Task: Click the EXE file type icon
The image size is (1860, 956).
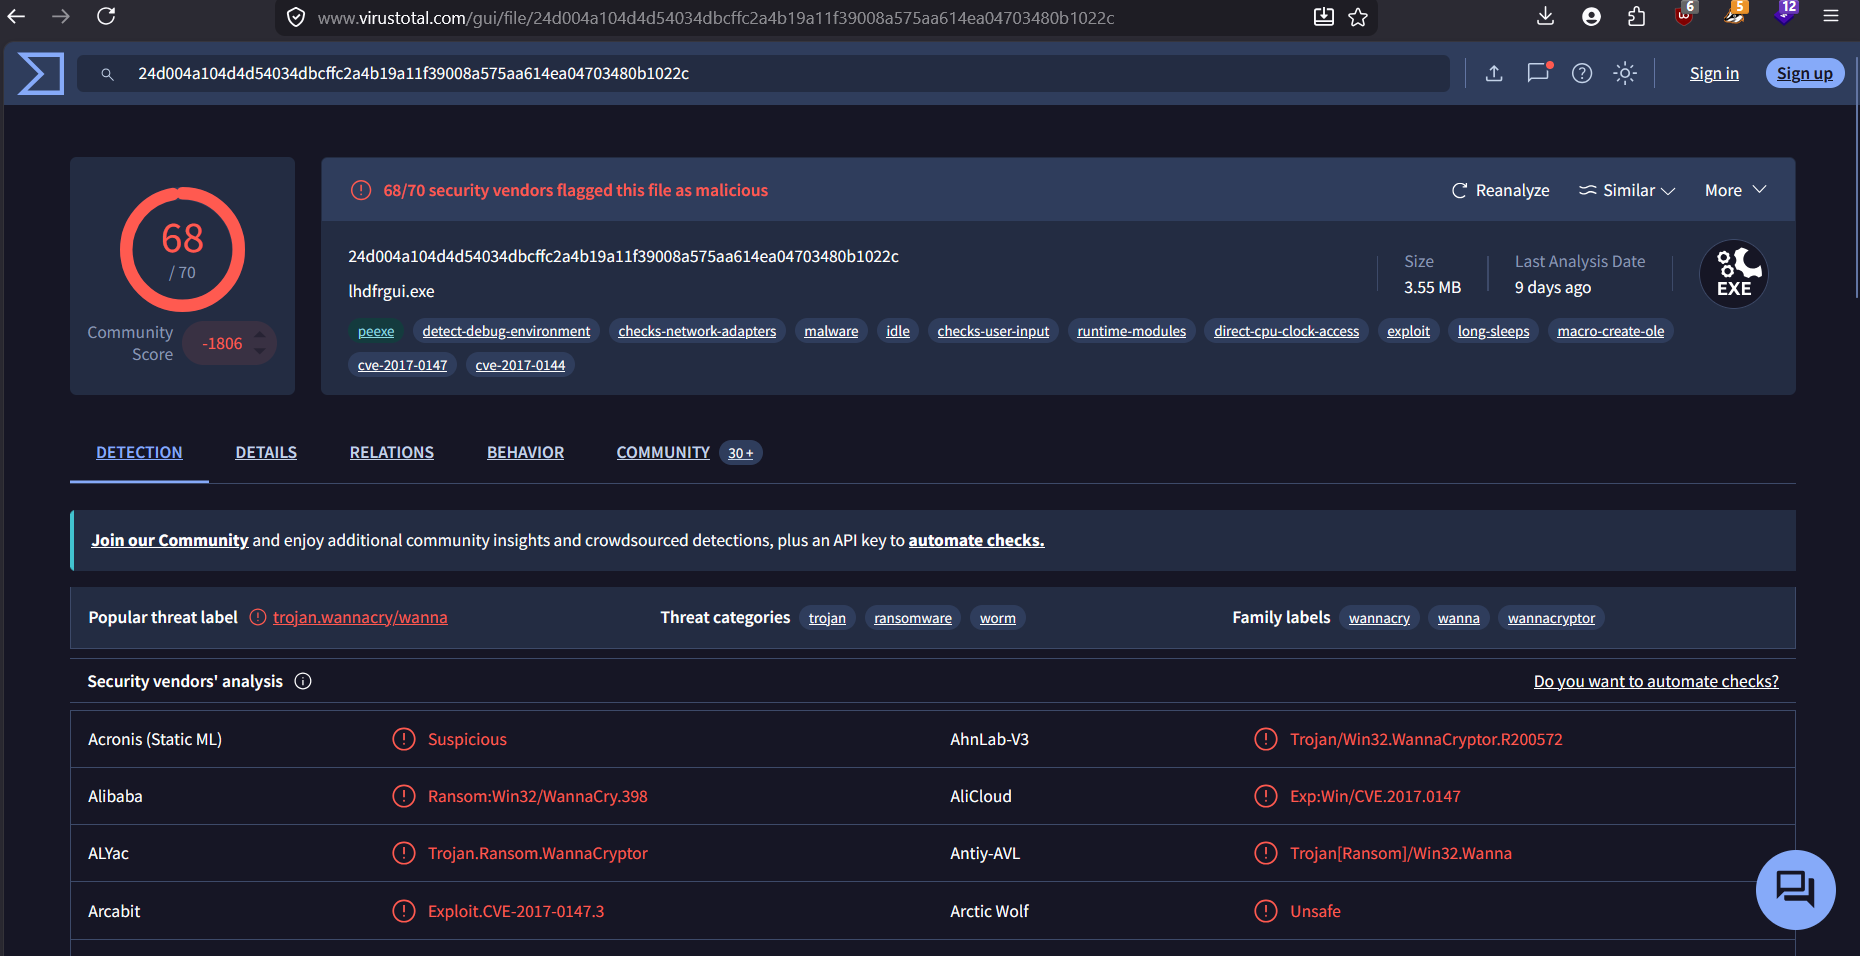Action: pos(1734,274)
